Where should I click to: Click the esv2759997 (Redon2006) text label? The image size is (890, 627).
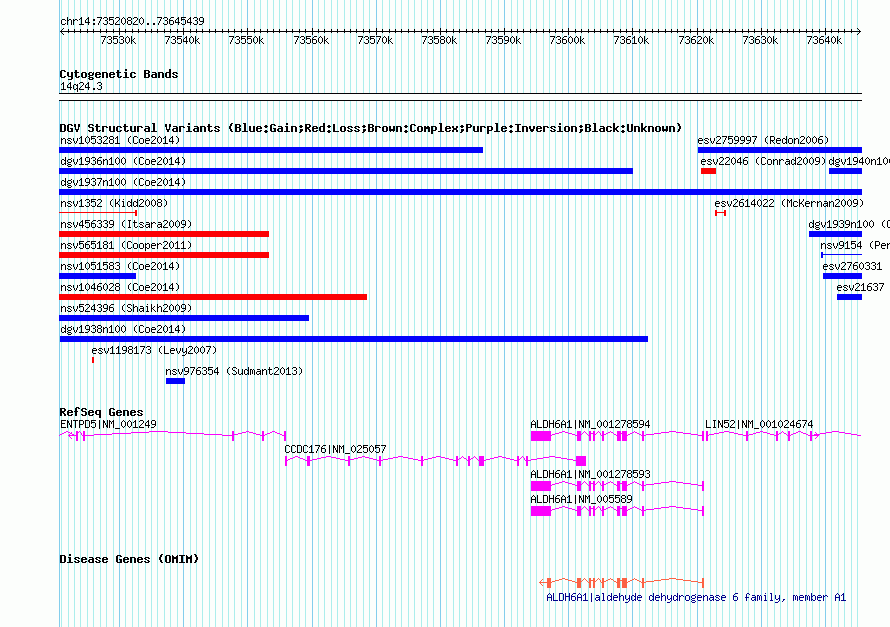pyautogui.click(x=763, y=141)
